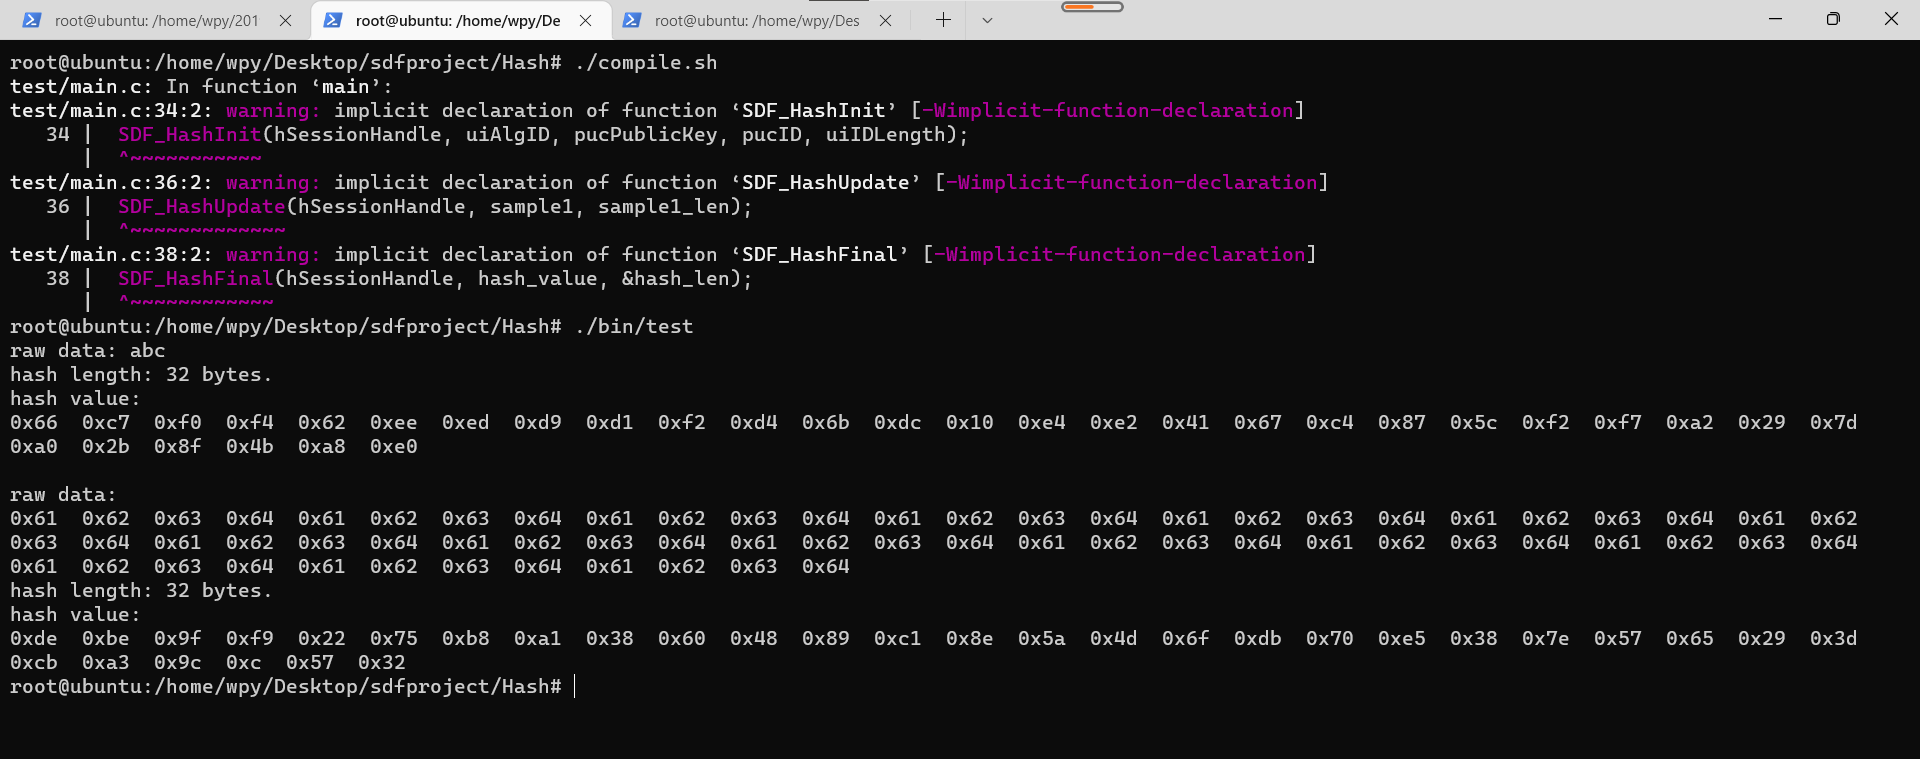The height and width of the screenshot is (759, 1920).
Task: Expand the new-tab profile dropdown chevron
Action: [987, 20]
